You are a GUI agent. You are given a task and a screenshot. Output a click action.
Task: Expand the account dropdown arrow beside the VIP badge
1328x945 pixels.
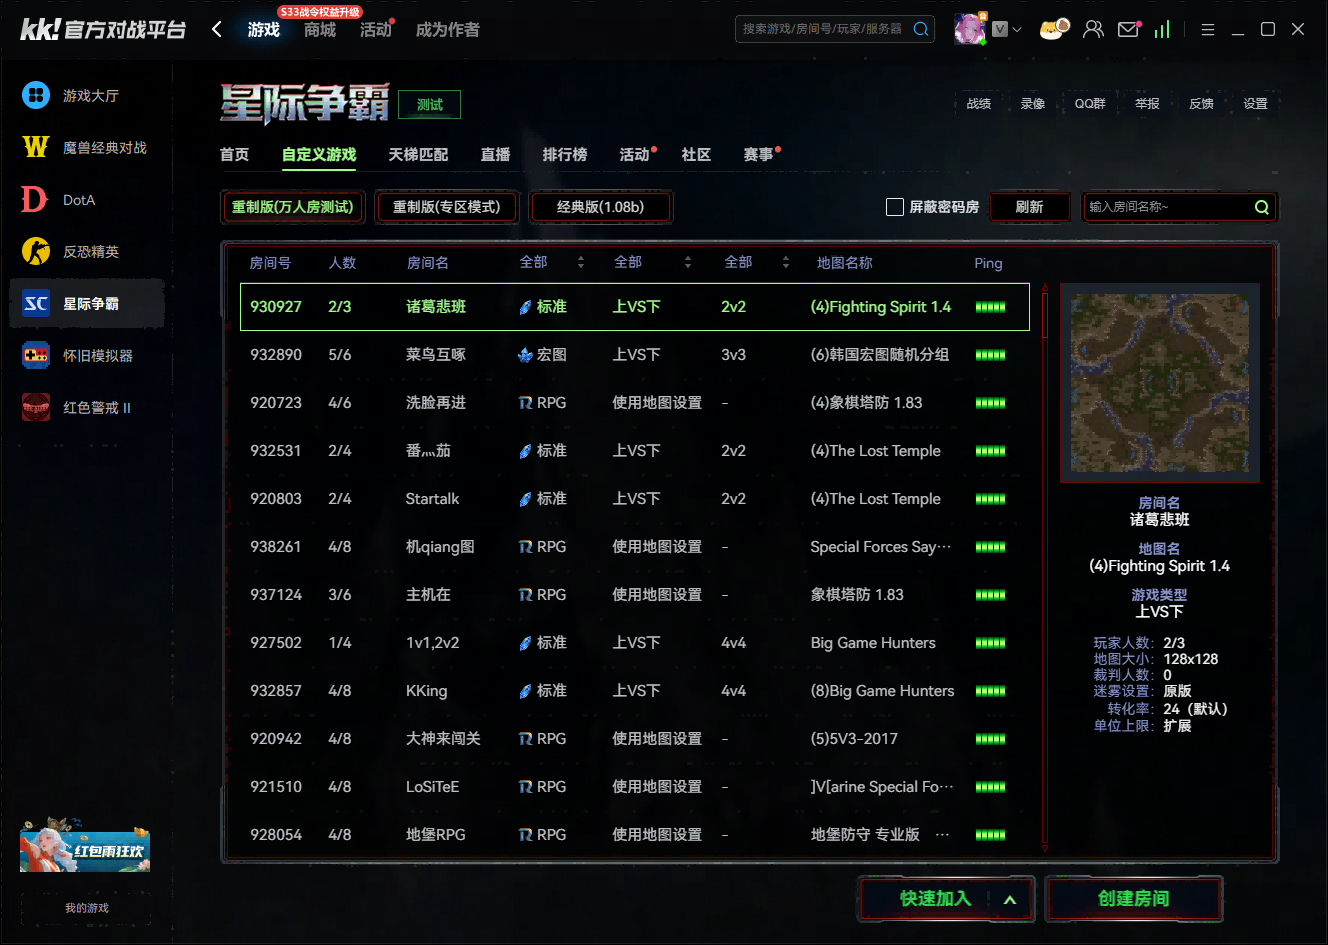1017,30
